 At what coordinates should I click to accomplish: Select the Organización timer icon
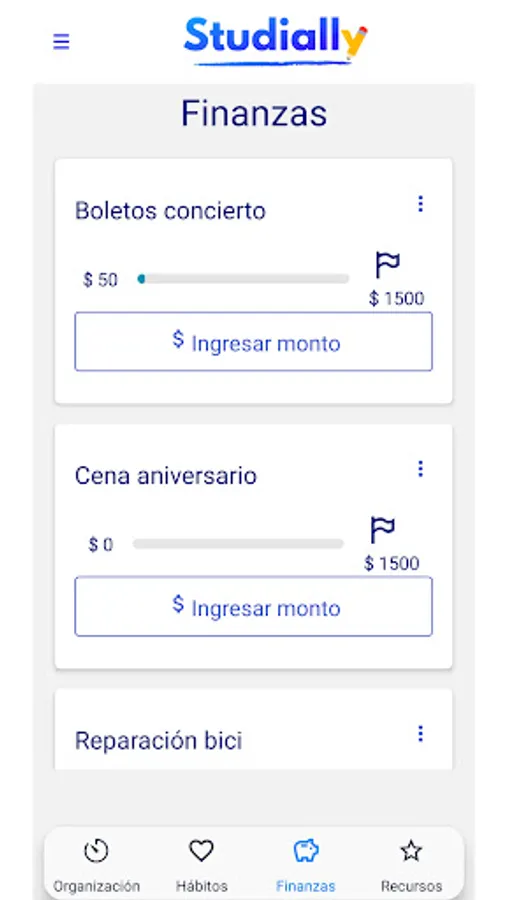pos(96,851)
